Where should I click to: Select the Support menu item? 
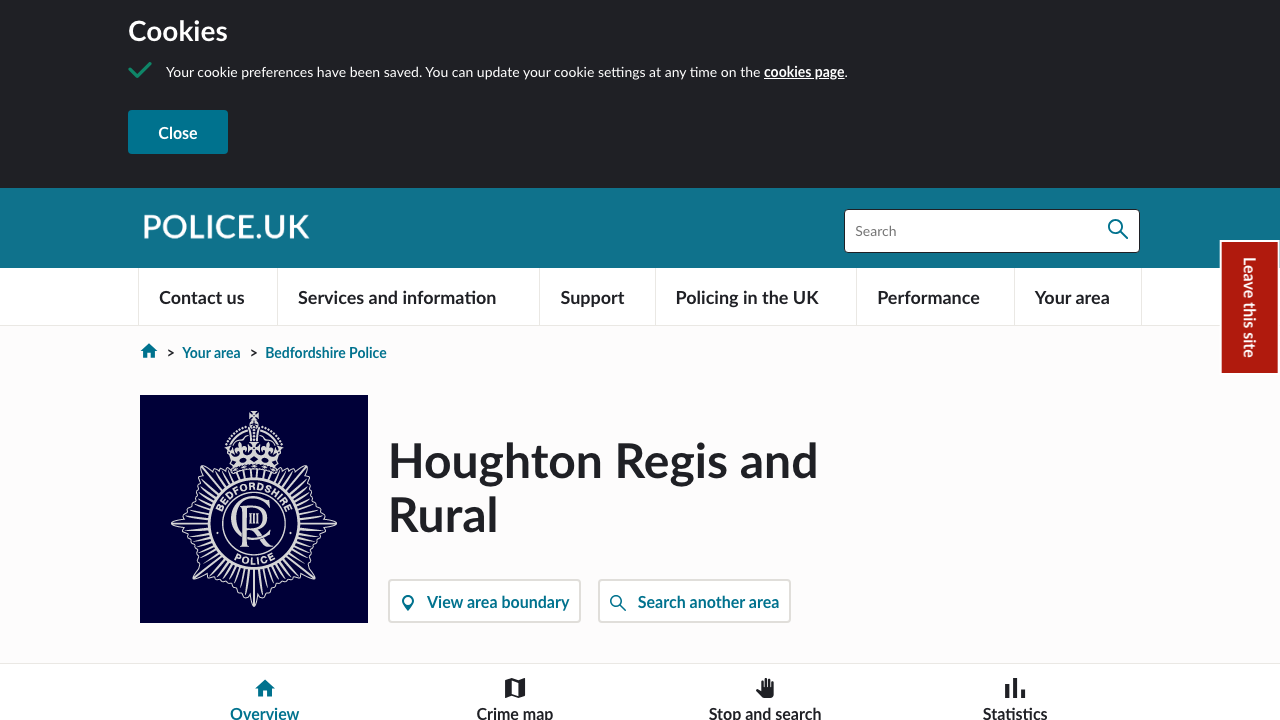(592, 298)
